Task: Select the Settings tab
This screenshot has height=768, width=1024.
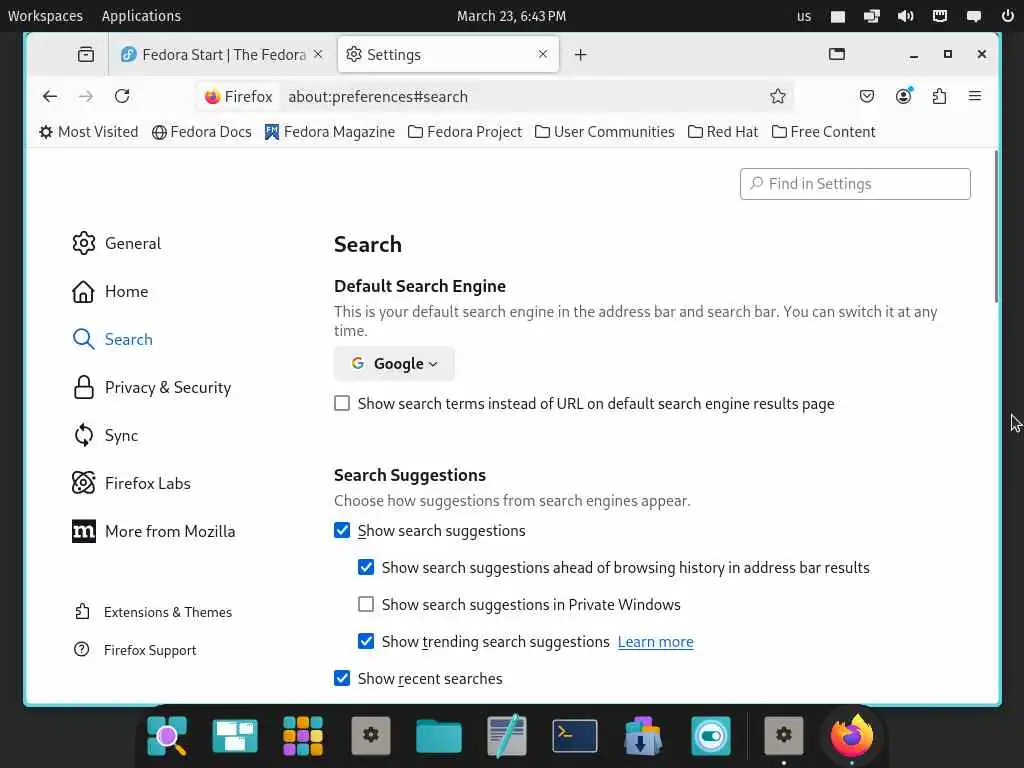Action: click(x=448, y=55)
